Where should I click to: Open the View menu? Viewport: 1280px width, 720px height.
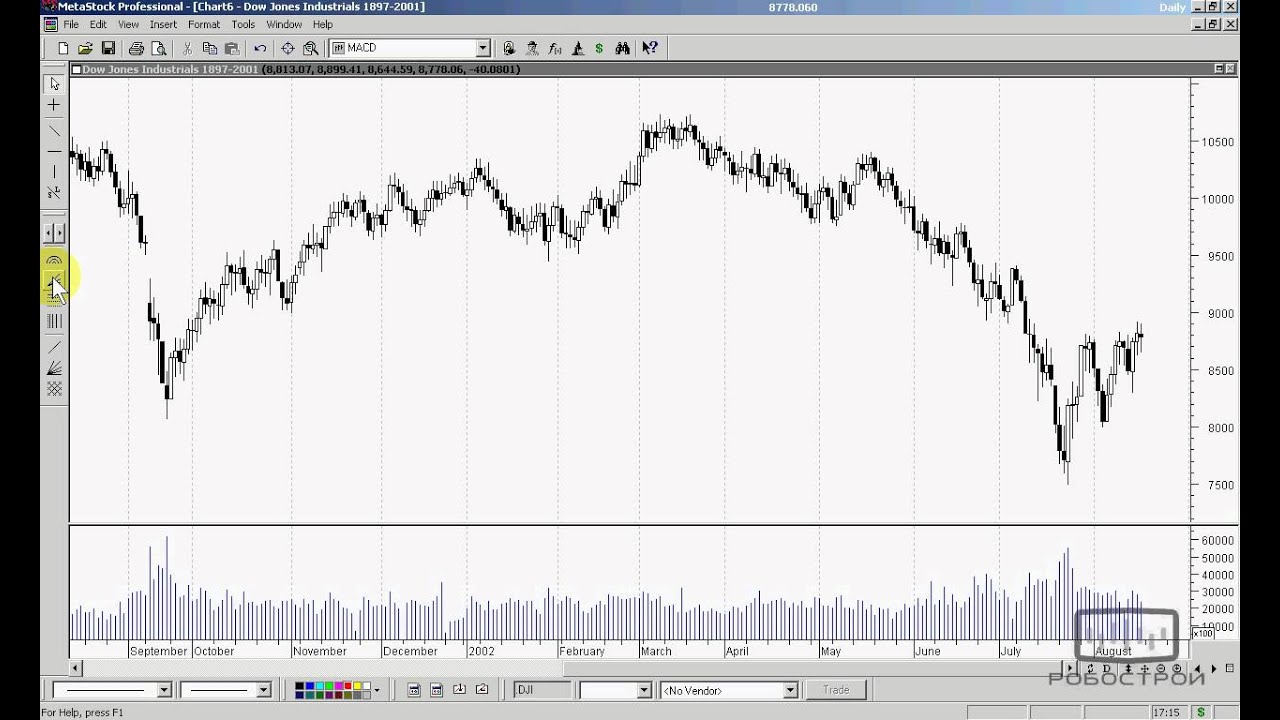pos(129,24)
